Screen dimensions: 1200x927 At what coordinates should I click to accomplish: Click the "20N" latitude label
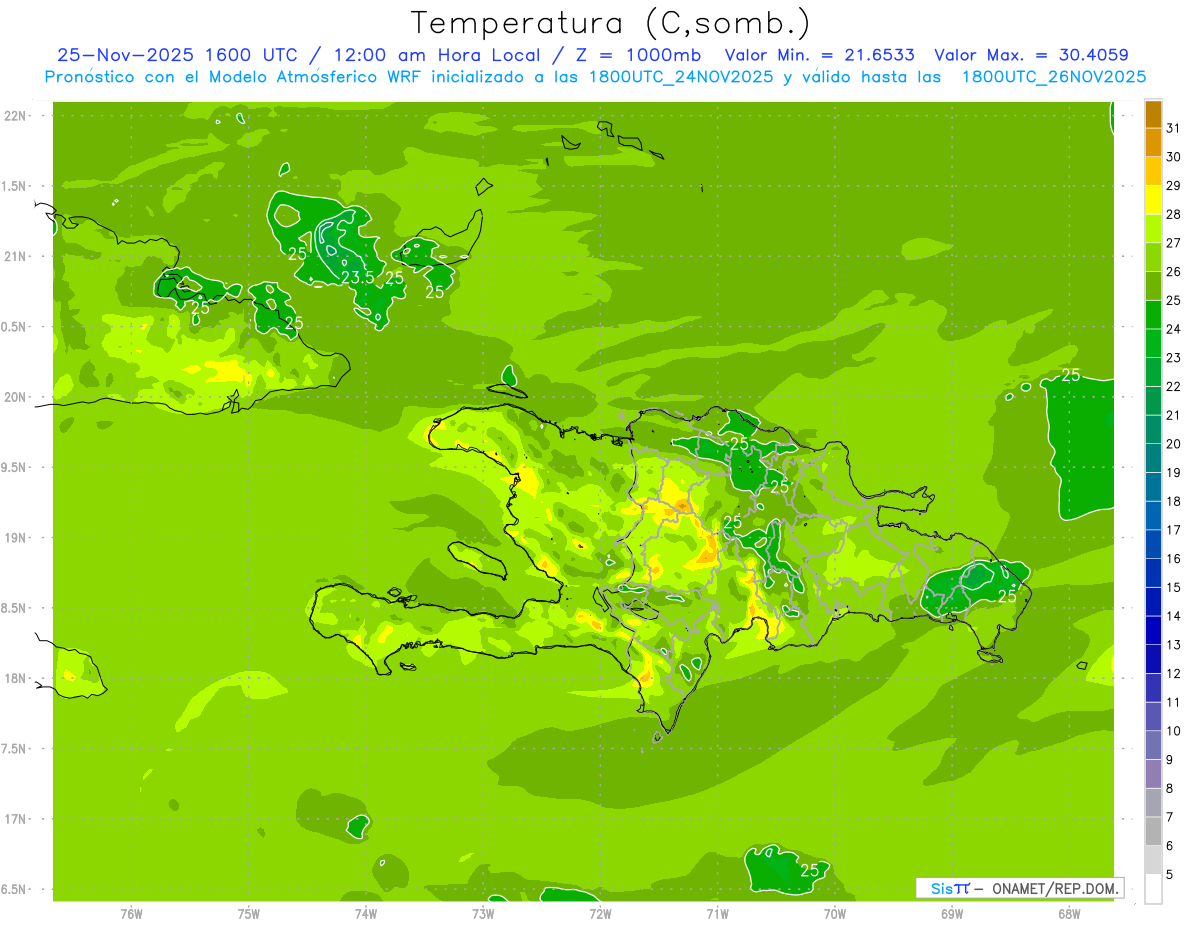click(x=15, y=397)
